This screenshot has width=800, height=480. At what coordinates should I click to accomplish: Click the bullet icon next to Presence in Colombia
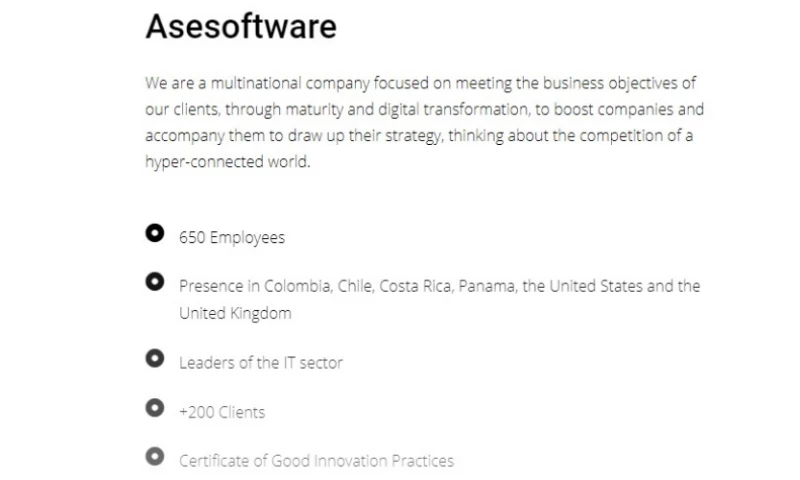[x=154, y=281]
